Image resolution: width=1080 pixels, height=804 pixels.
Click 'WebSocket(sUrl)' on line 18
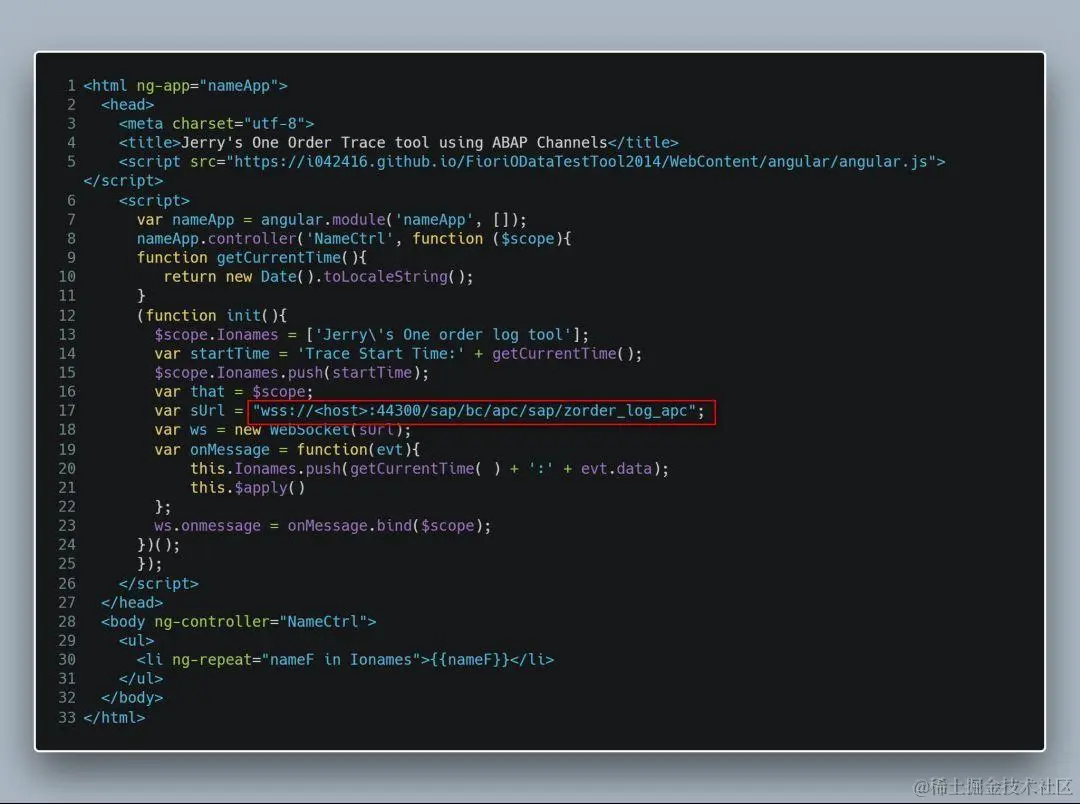(336, 430)
